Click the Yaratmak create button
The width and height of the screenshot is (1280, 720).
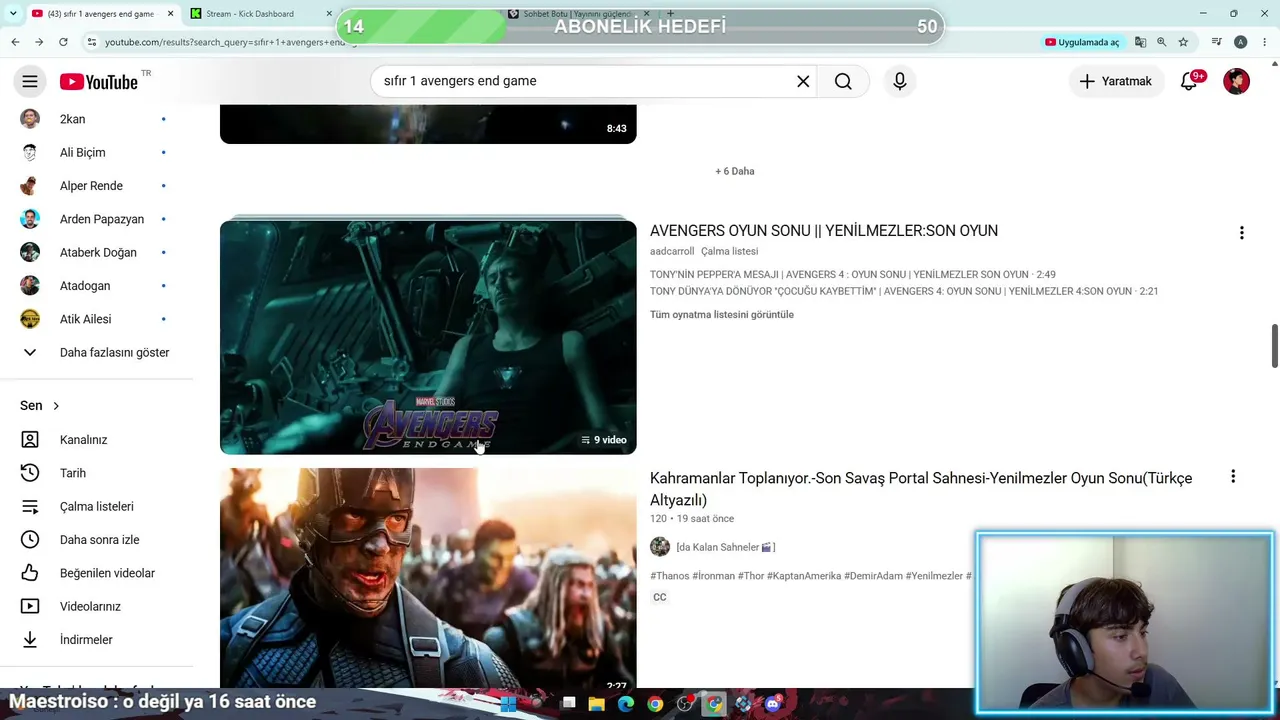click(1116, 81)
